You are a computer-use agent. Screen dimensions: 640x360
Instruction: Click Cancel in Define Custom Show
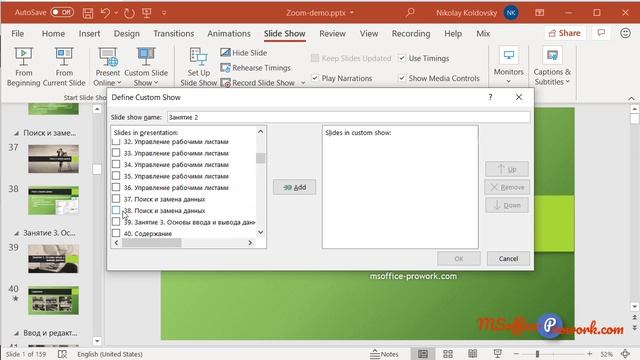pyautogui.click(x=508, y=258)
